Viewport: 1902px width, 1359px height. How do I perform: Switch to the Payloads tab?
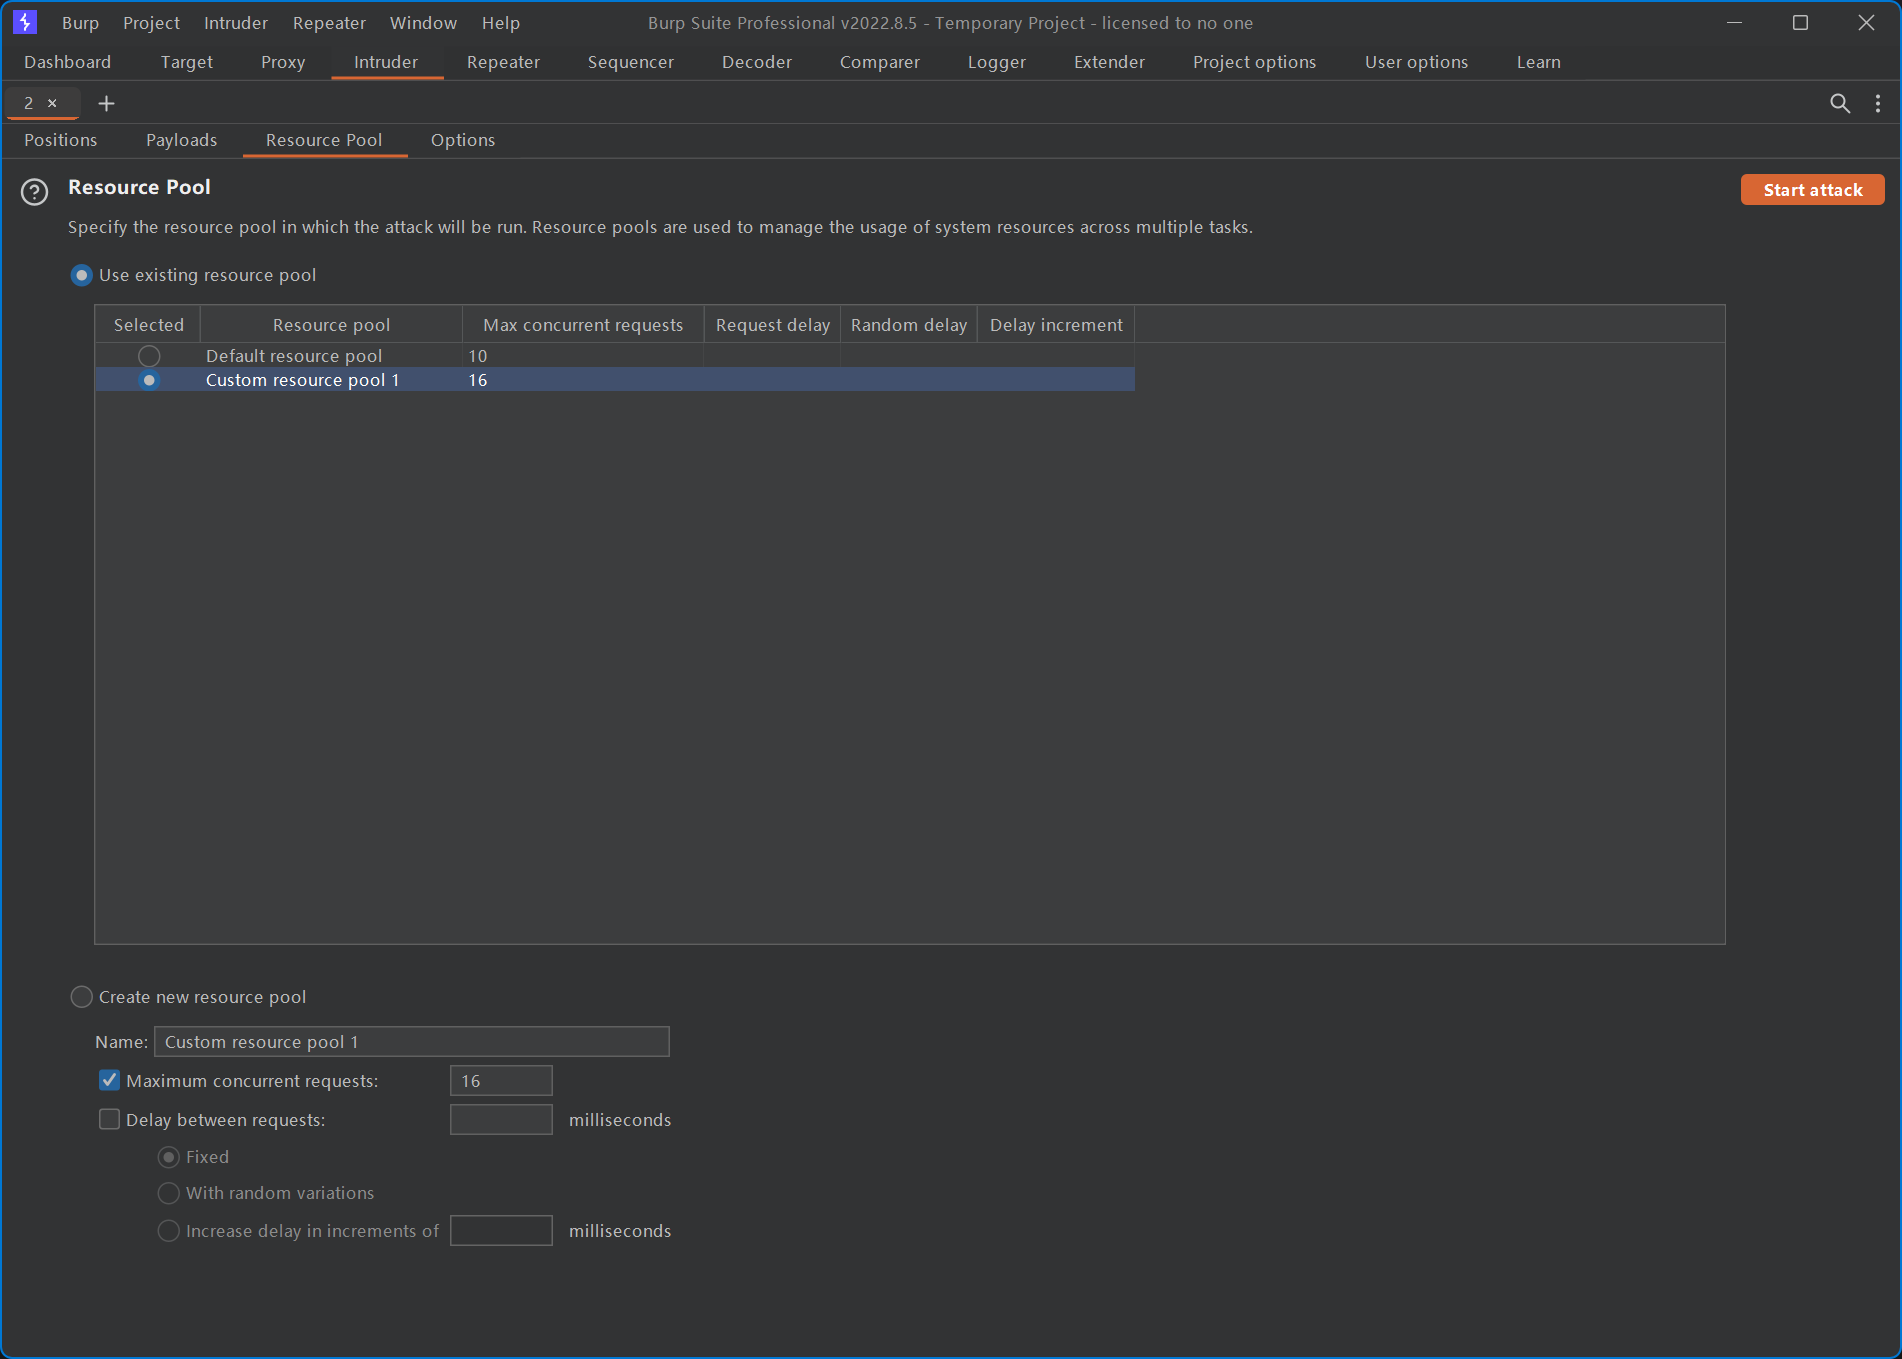pyautogui.click(x=181, y=140)
